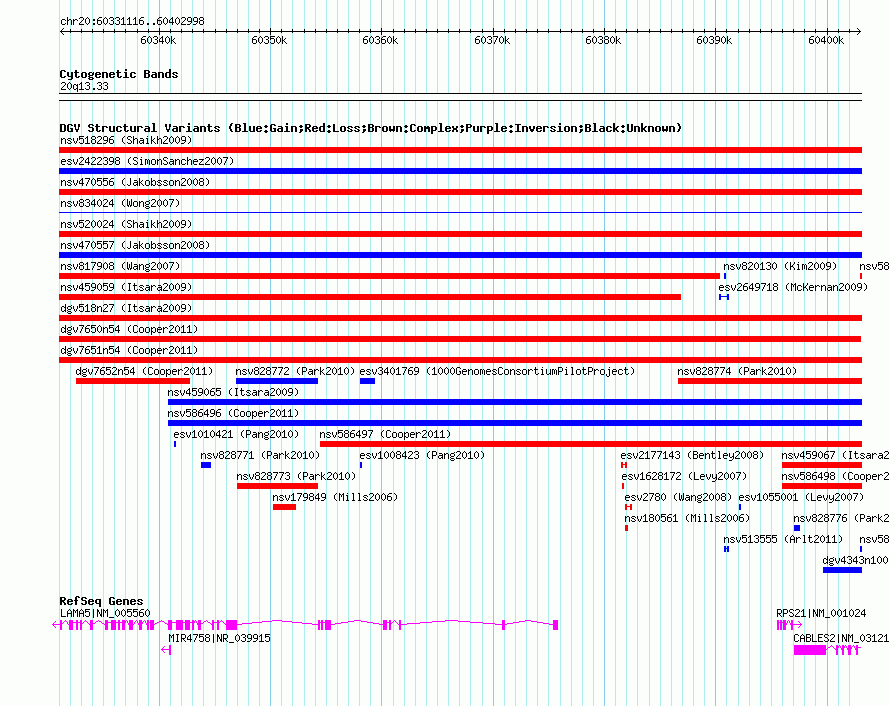The image size is (890, 706).
Task: Click the dgv7651n54 (Cooper2011) label
Action: pyautogui.click(x=129, y=350)
